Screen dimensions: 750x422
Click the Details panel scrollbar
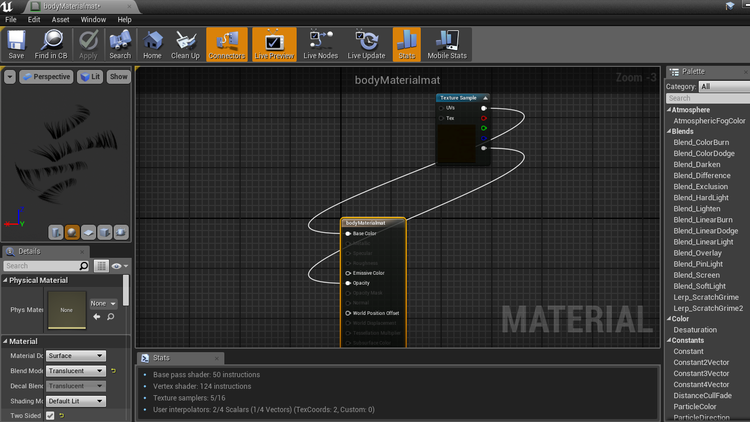click(126, 290)
